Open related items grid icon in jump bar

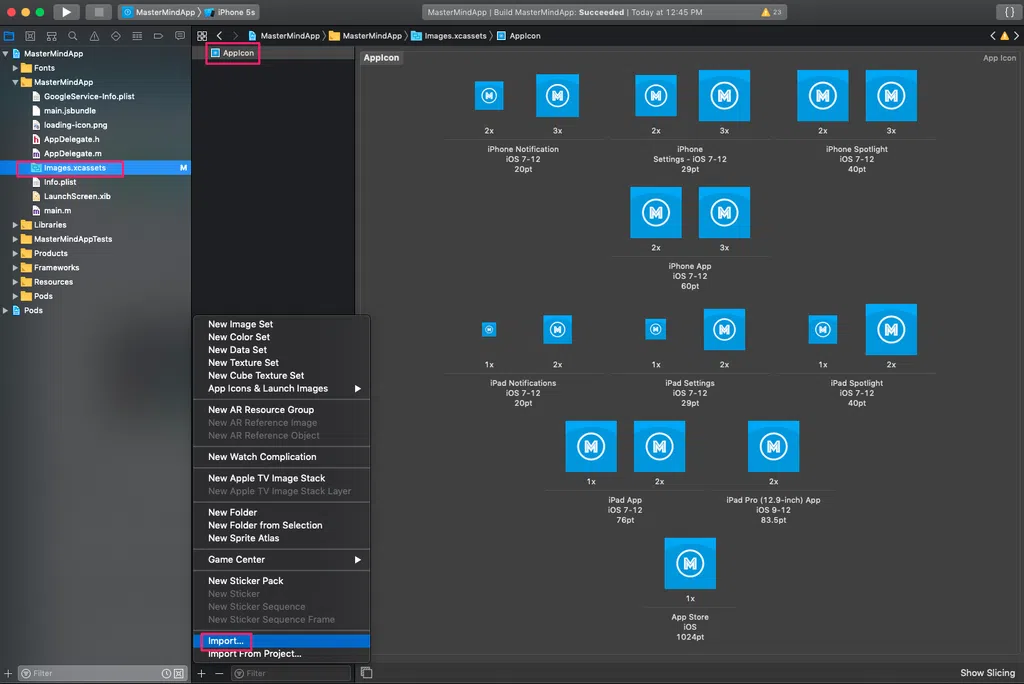pyautogui.click(x=202, y=36)
